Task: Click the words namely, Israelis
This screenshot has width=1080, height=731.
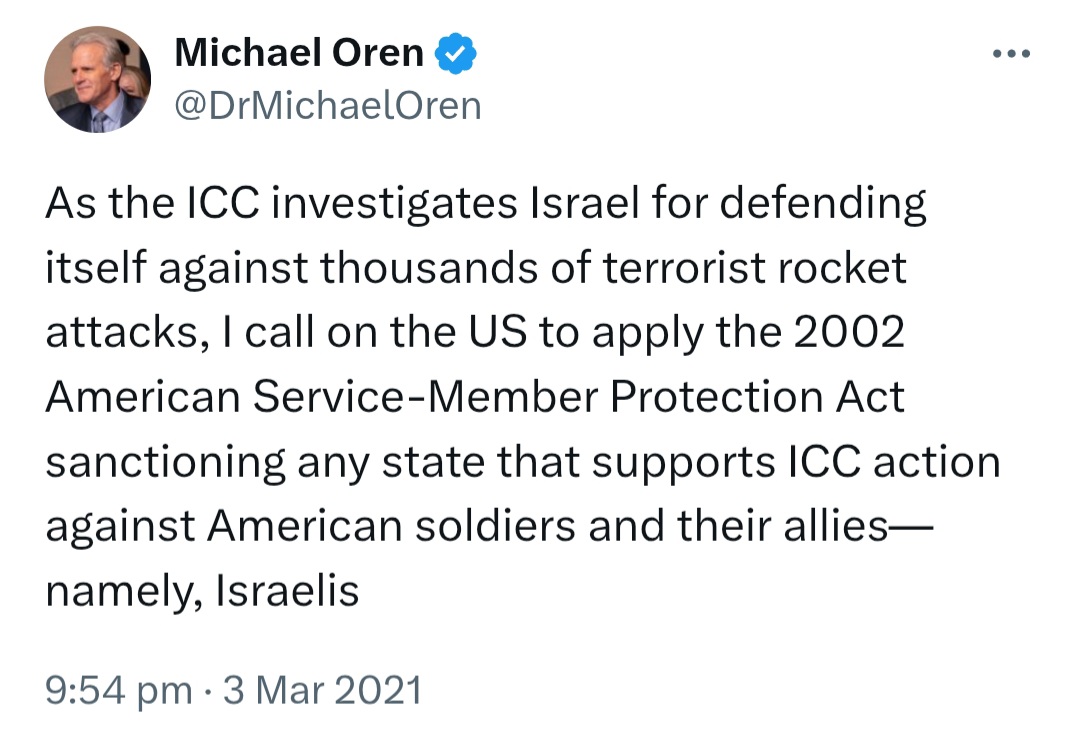Action: coord(202,591)
